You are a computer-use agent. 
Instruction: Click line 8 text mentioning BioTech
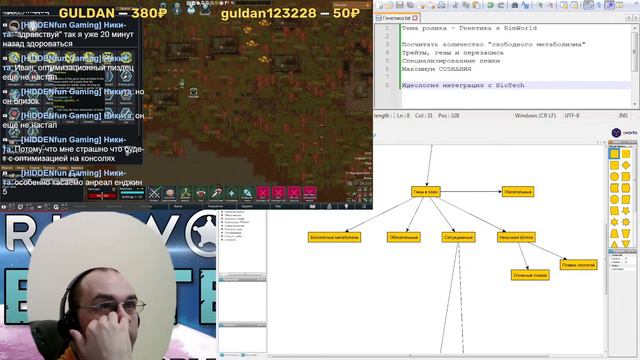[x=463, y=85]
